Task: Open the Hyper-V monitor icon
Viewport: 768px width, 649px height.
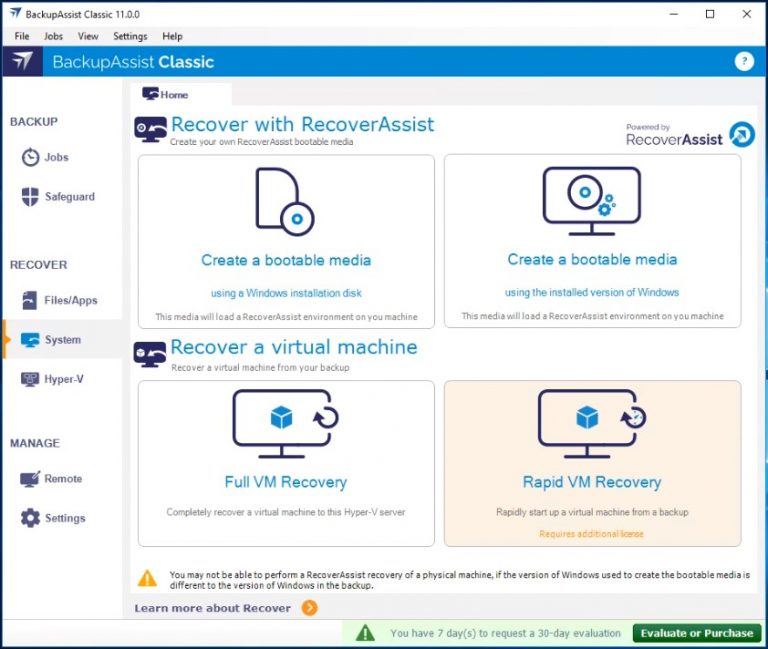Action: (30, 379)
